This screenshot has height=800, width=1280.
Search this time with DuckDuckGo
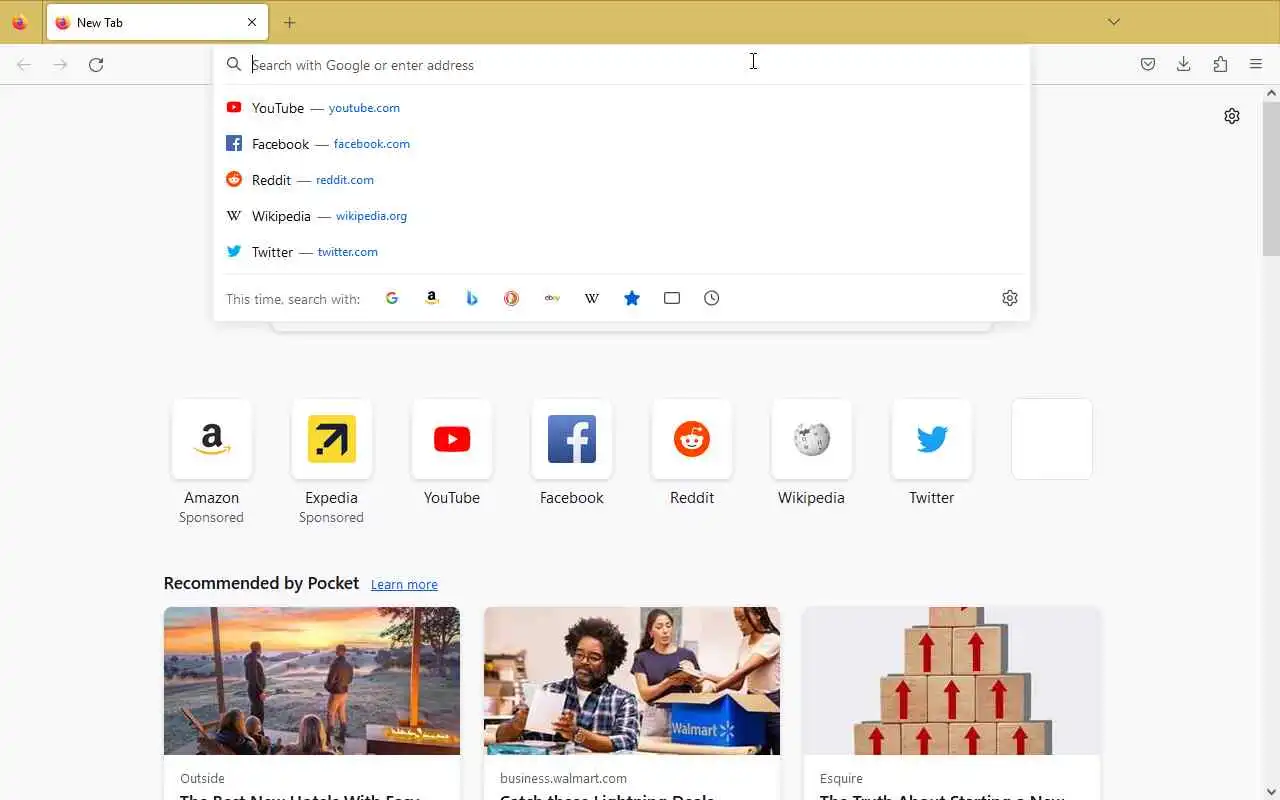click(x=512, y=298)
